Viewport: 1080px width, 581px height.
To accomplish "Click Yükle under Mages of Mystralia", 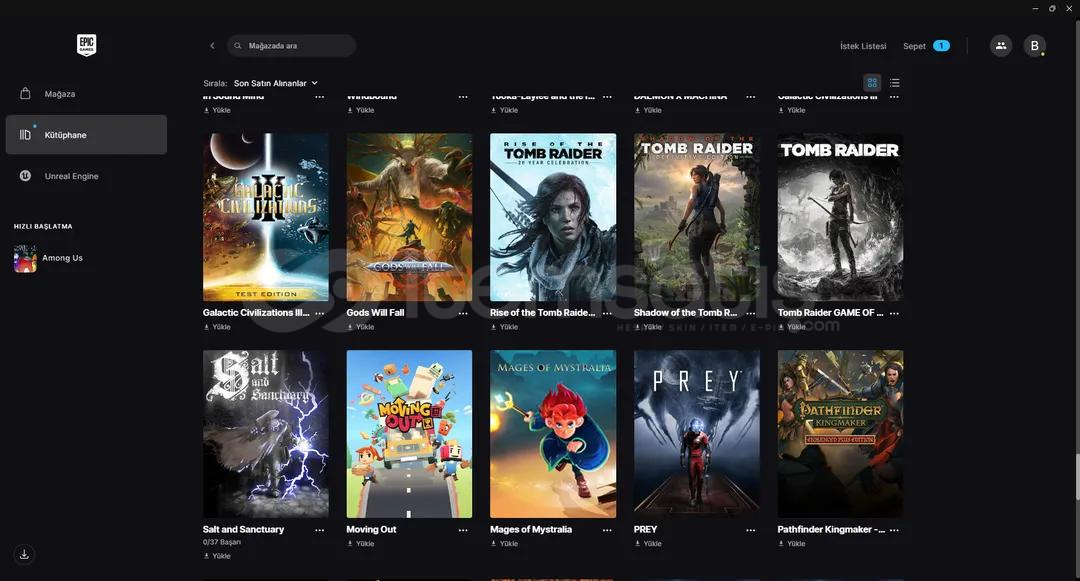I will pos(504,543).
